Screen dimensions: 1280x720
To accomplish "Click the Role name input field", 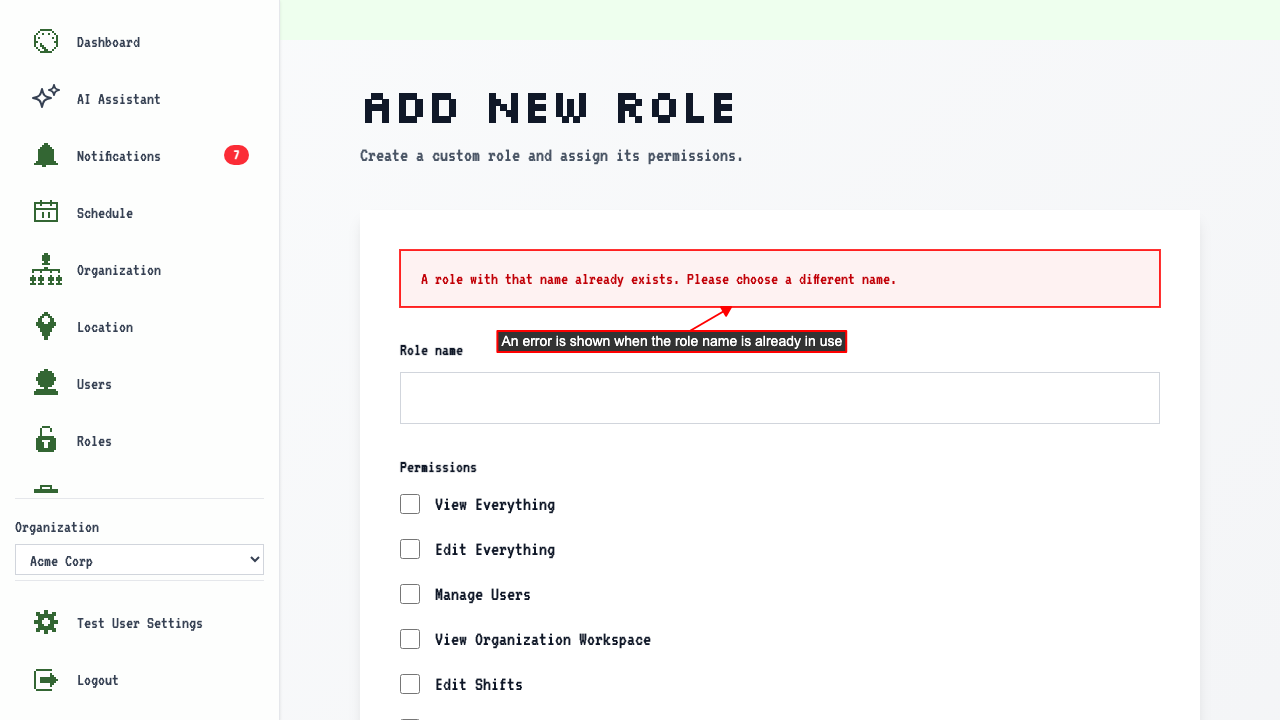I will [780, 398].
